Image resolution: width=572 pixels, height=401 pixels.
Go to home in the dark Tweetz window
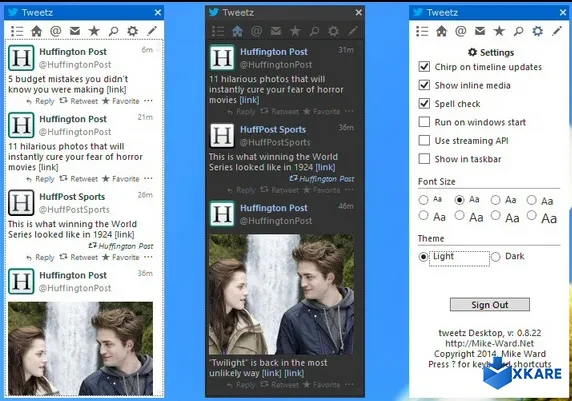237,31
